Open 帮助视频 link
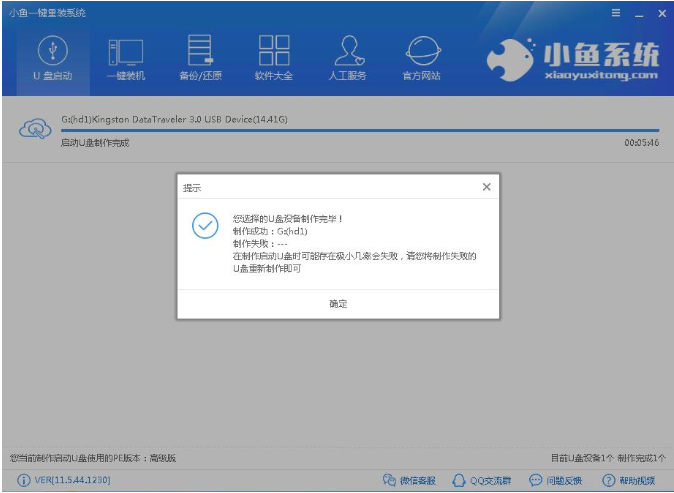Screen dimensions: 674x493 (x=628, y=480)
